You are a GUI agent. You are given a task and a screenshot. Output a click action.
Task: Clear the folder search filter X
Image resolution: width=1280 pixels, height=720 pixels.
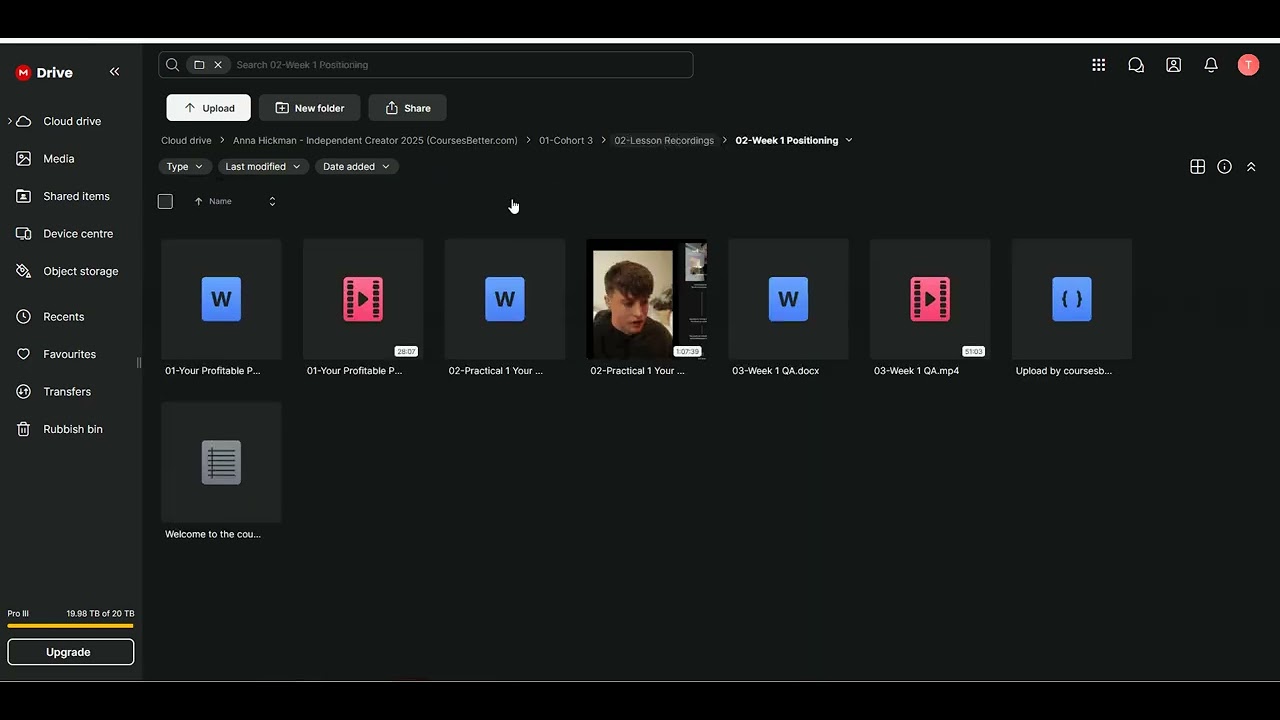218,65
